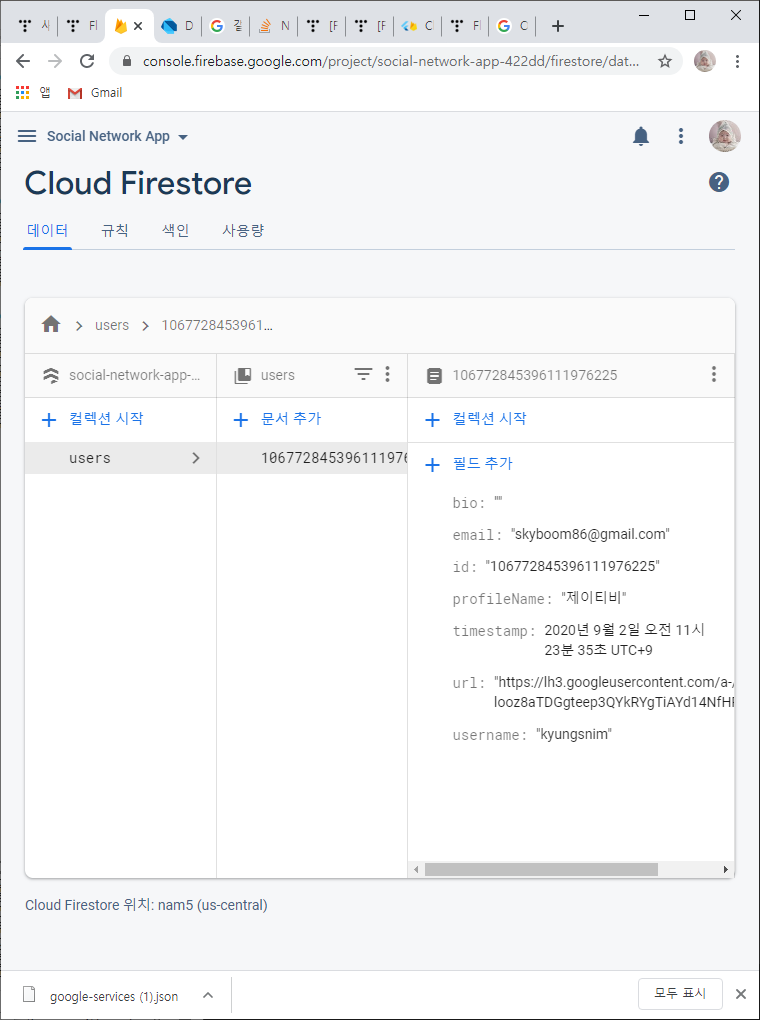
Task: Click 컬렉션 시작 in the root column
Action: click(92, 419)
